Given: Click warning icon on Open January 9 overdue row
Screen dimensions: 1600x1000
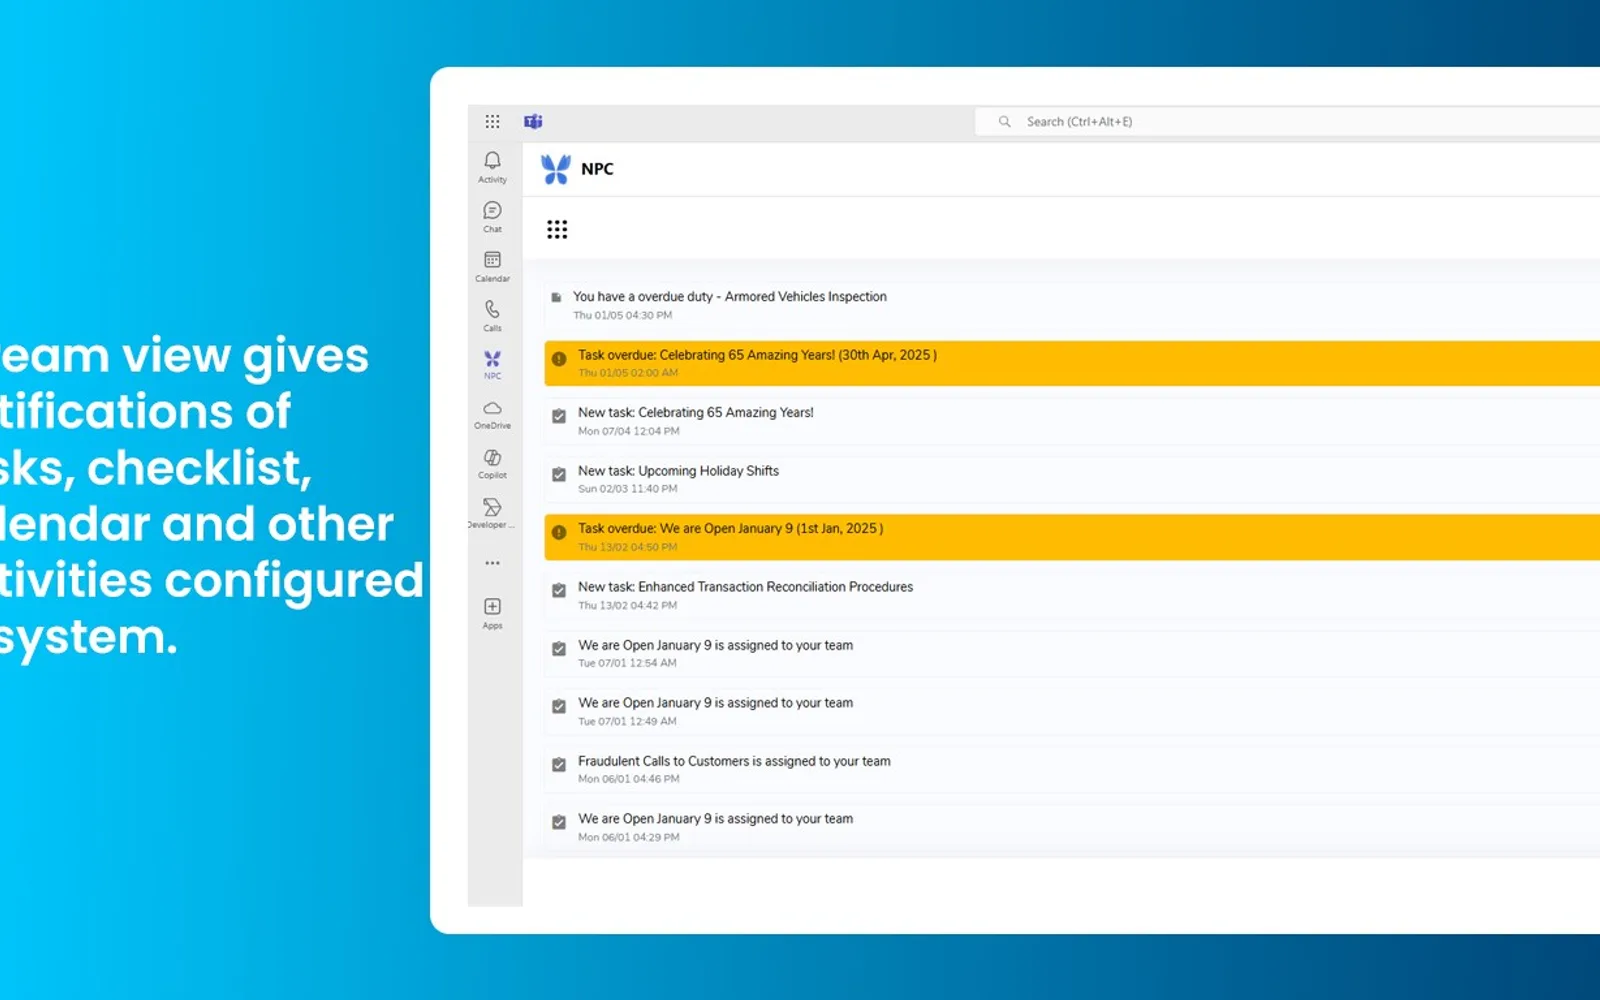Looking at the screenshot, I should (559, 532).
